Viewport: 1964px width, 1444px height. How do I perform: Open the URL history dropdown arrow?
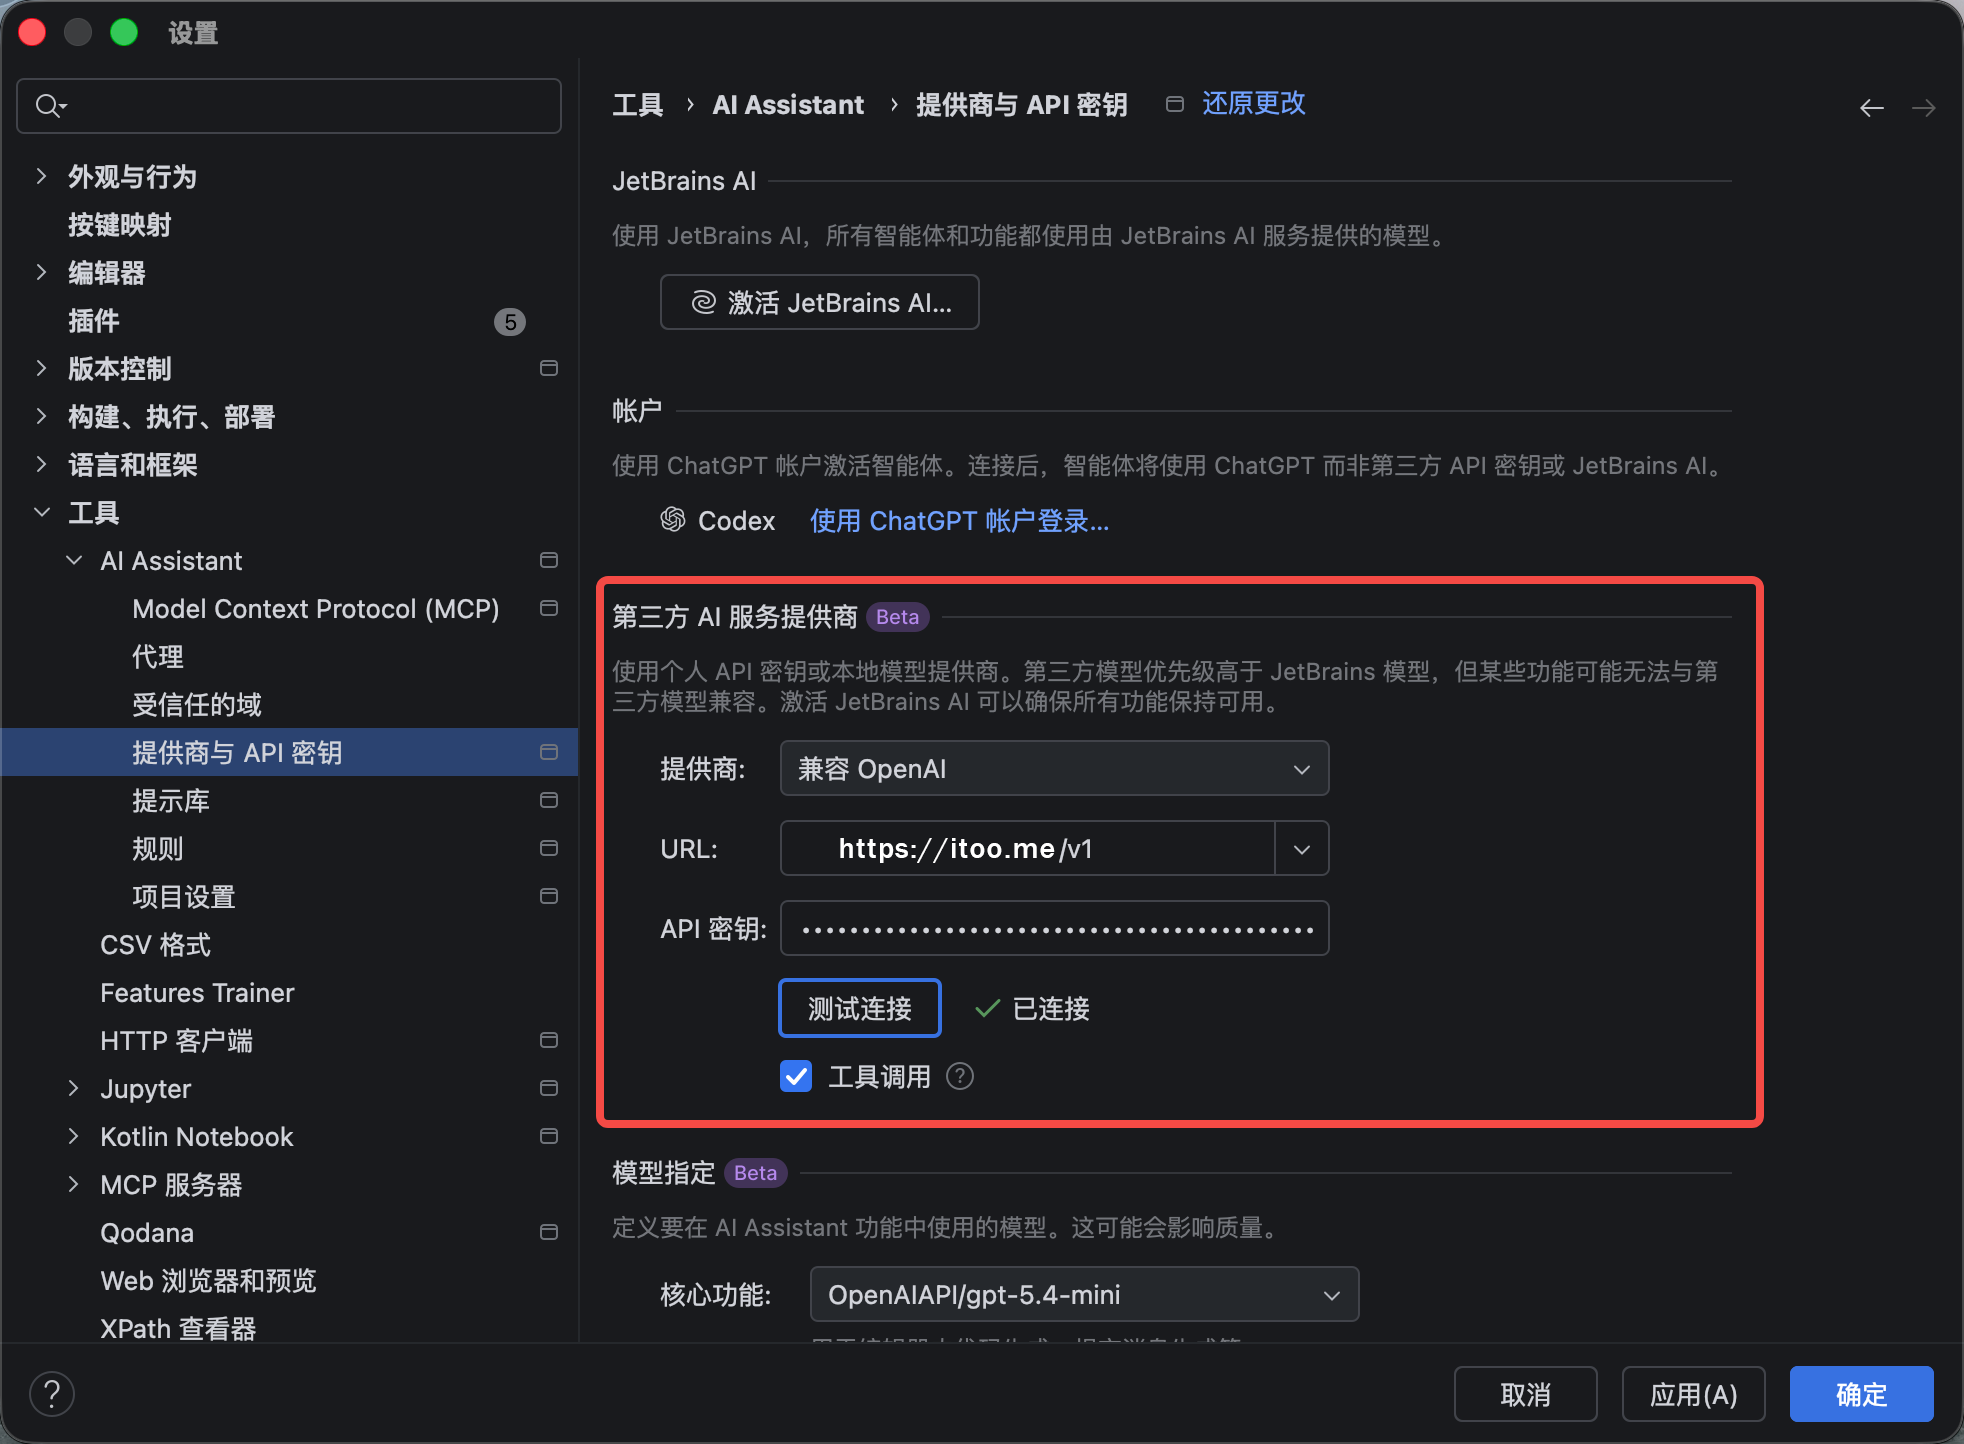[1302, 848]
